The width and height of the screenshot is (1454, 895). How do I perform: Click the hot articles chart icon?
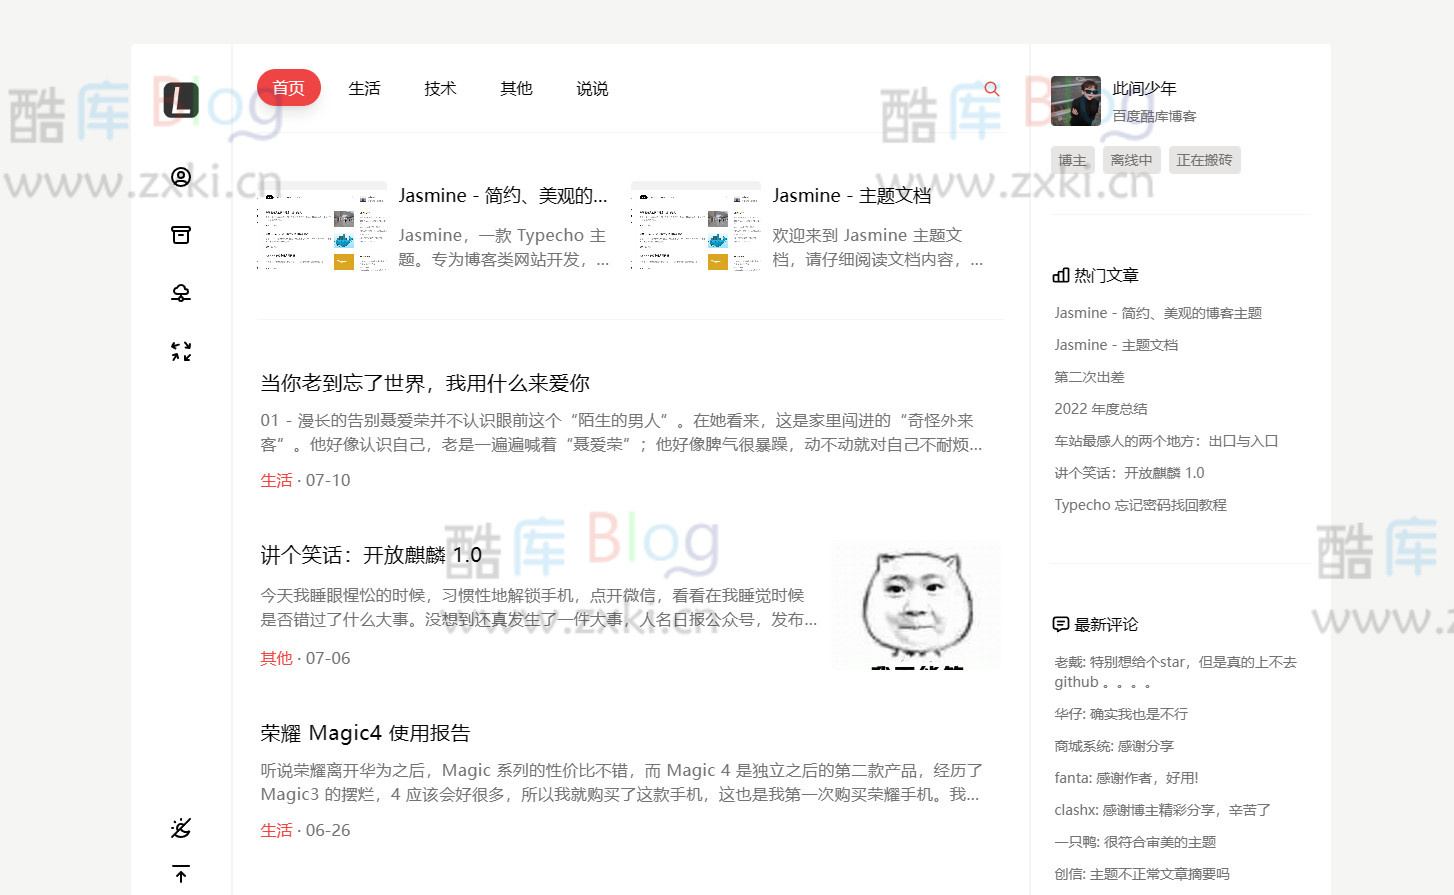(1059, 274)
